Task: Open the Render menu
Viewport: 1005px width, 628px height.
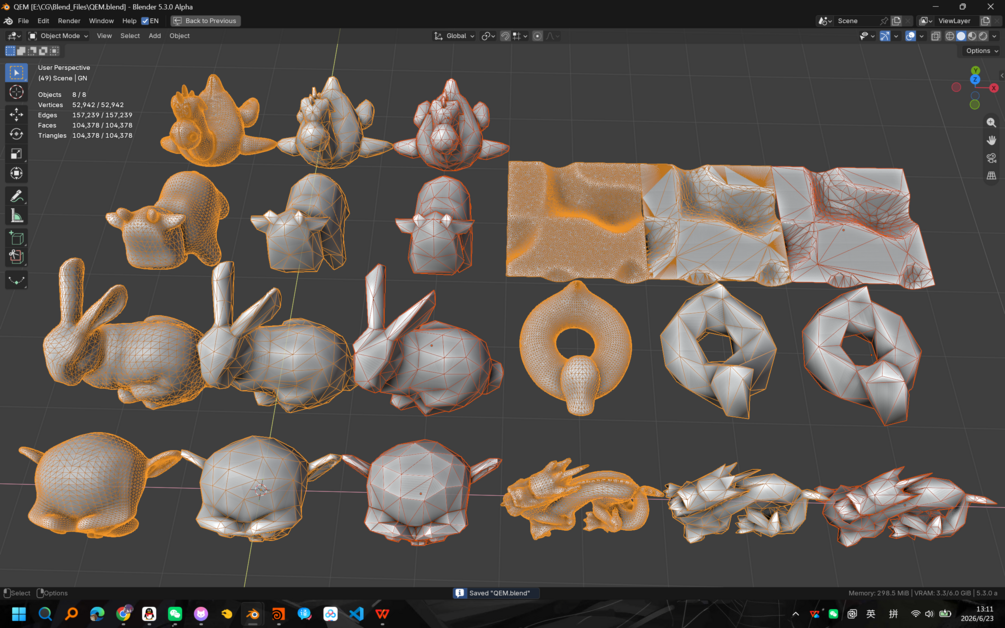Action: click(69, 21)
